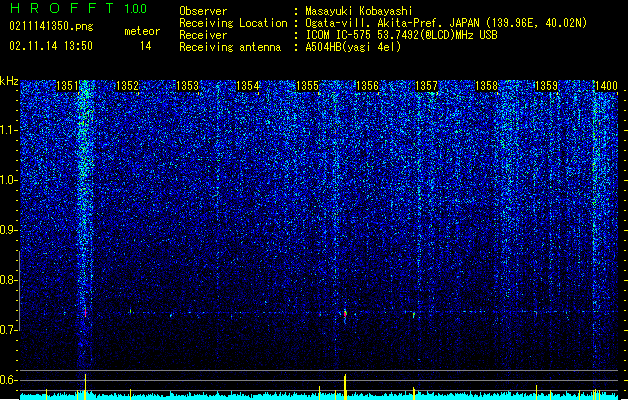The height and width of the screenshot is (400, 629).
Task: Click the ICOM IC-575 receiver text
Action: coord(401,35)
